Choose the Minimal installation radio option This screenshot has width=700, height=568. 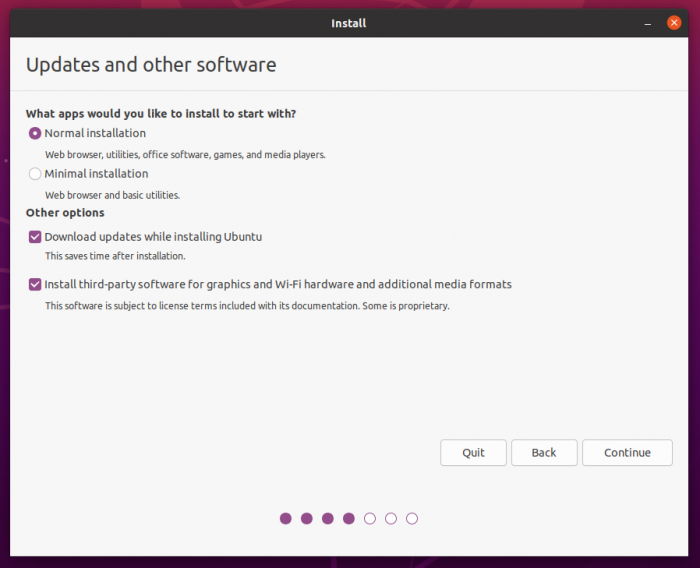[x=36, y=174]
